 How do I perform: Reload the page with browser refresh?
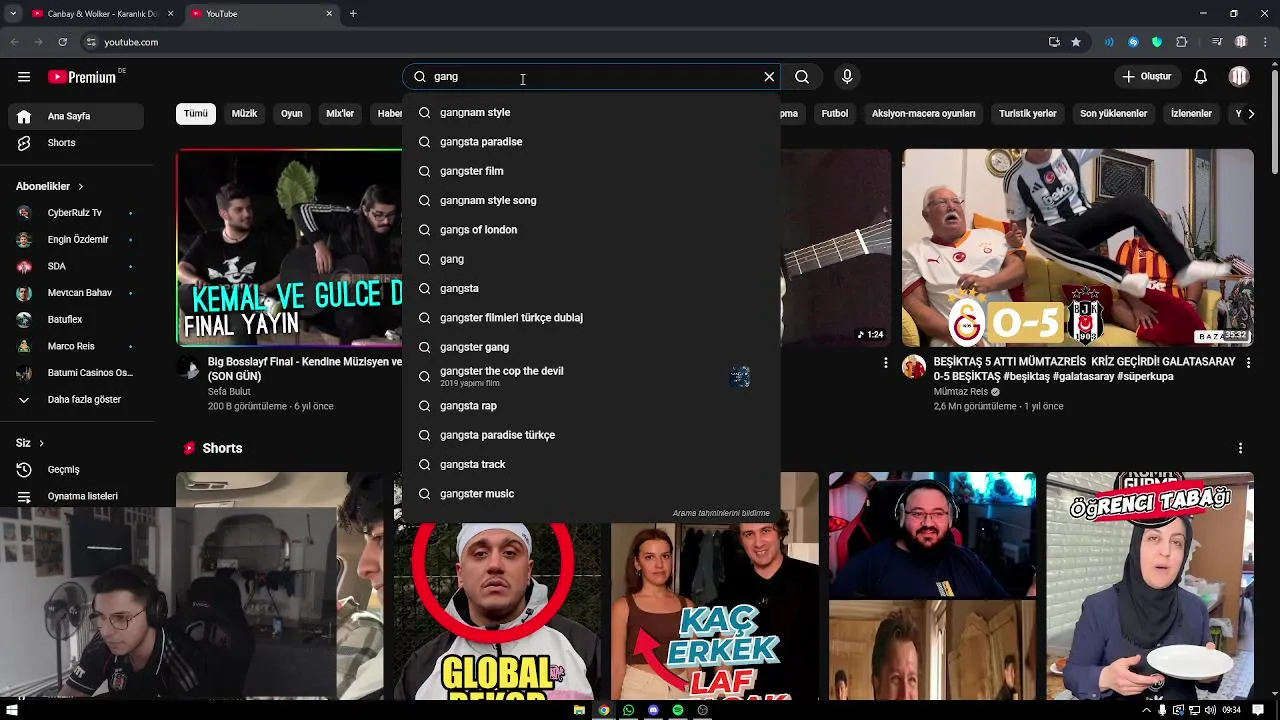62,42
